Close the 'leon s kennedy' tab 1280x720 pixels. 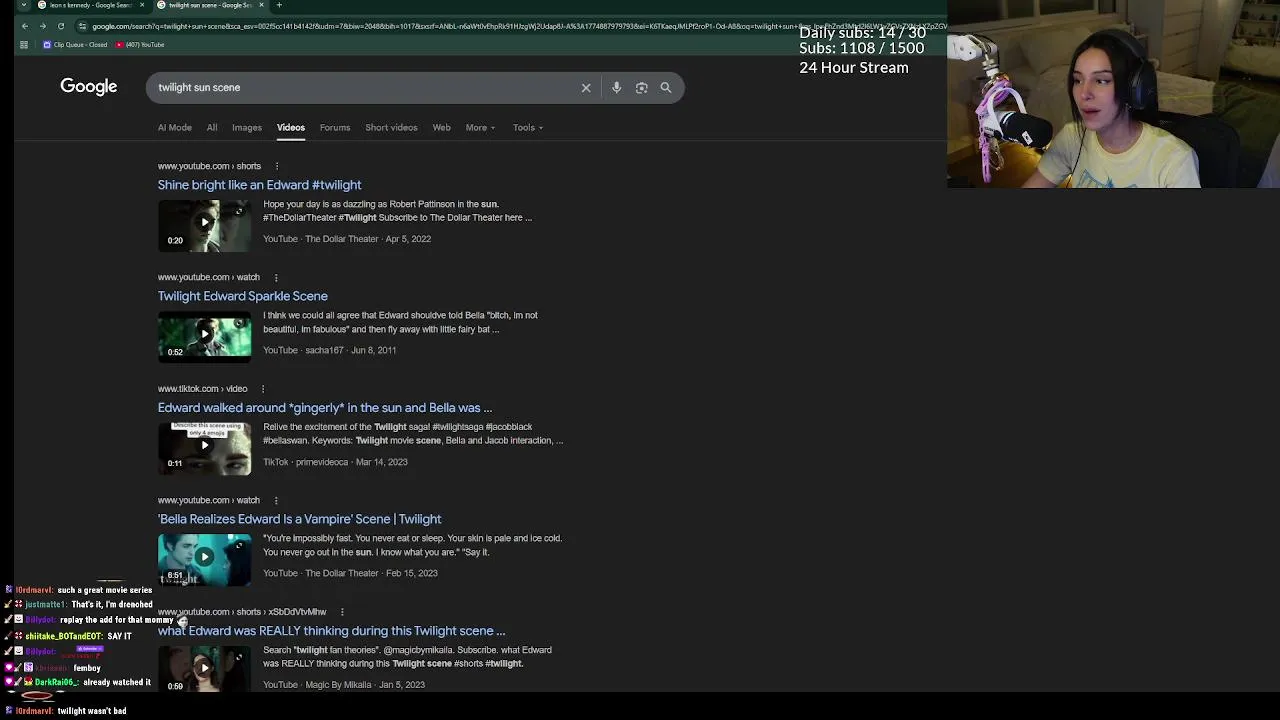coord(142,5)
